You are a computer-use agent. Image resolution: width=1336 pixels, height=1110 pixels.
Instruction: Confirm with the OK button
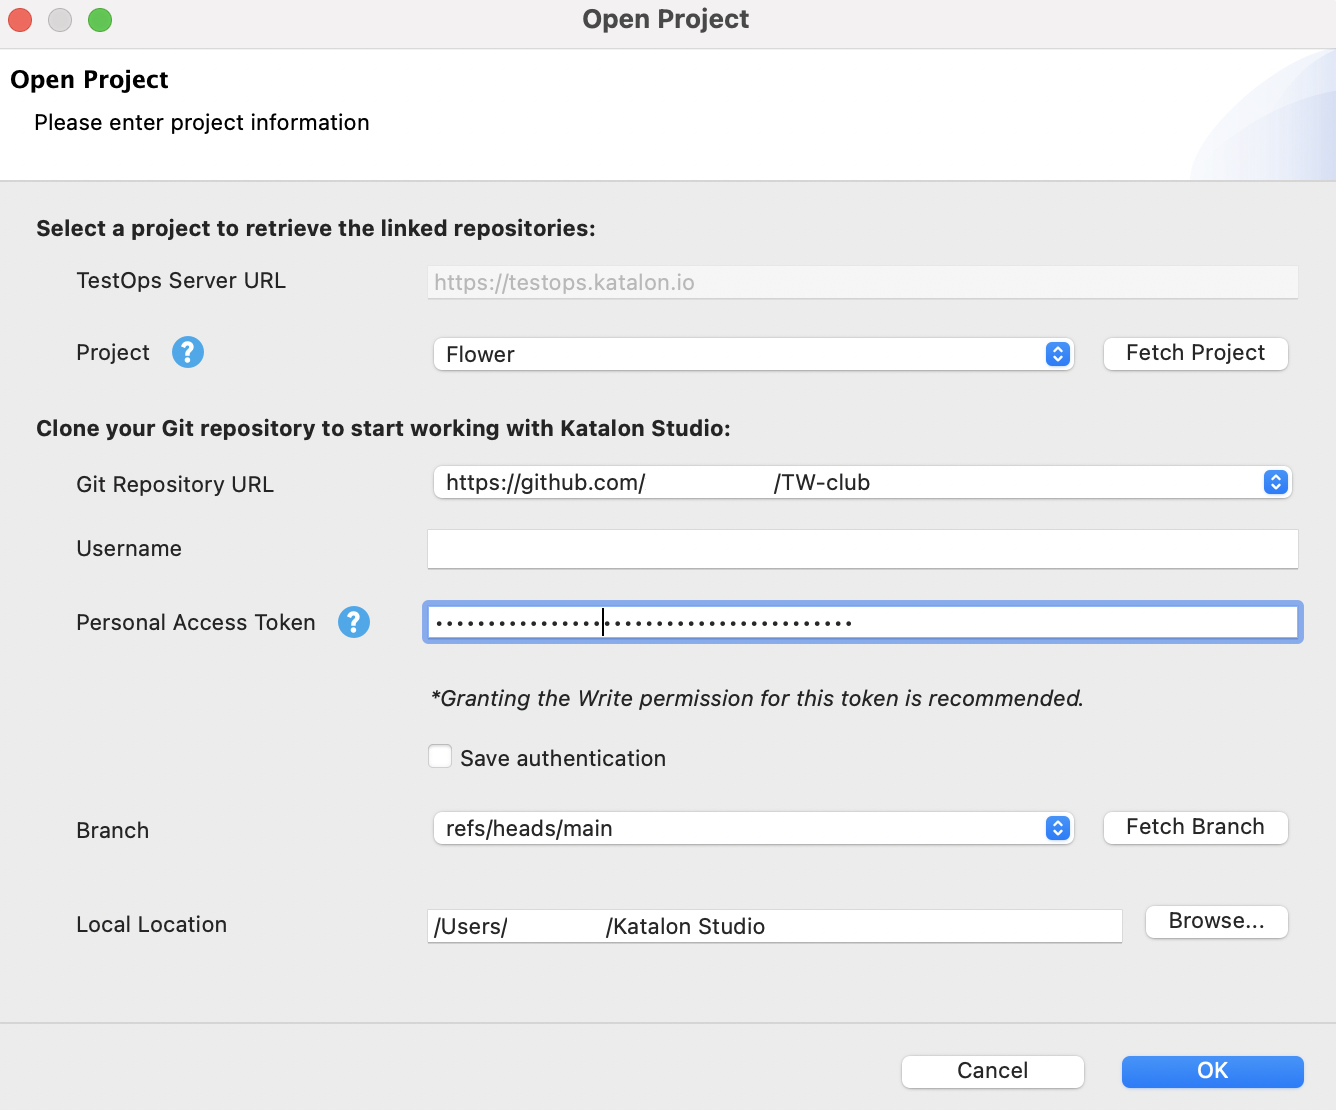1212,1071
